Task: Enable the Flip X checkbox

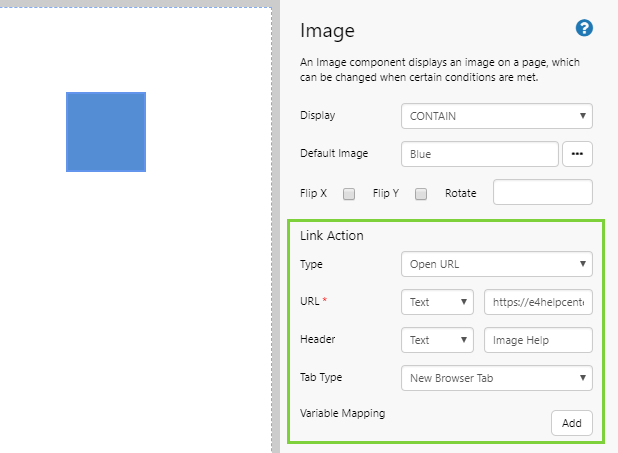Action: (349, 193)
